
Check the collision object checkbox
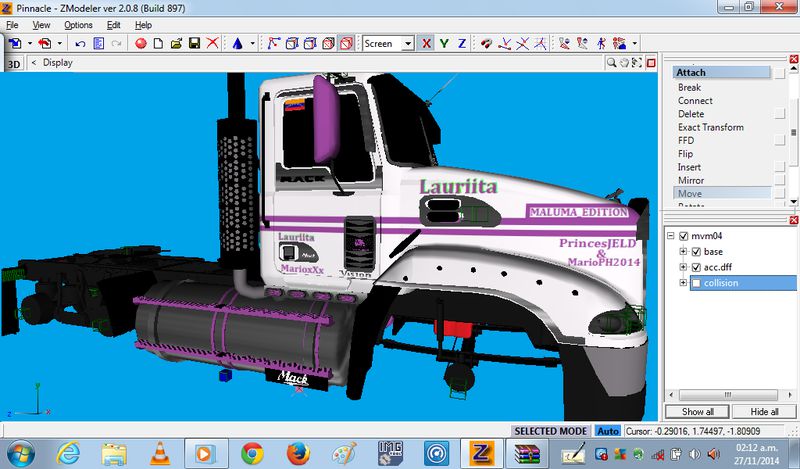[x=696, y=283]
